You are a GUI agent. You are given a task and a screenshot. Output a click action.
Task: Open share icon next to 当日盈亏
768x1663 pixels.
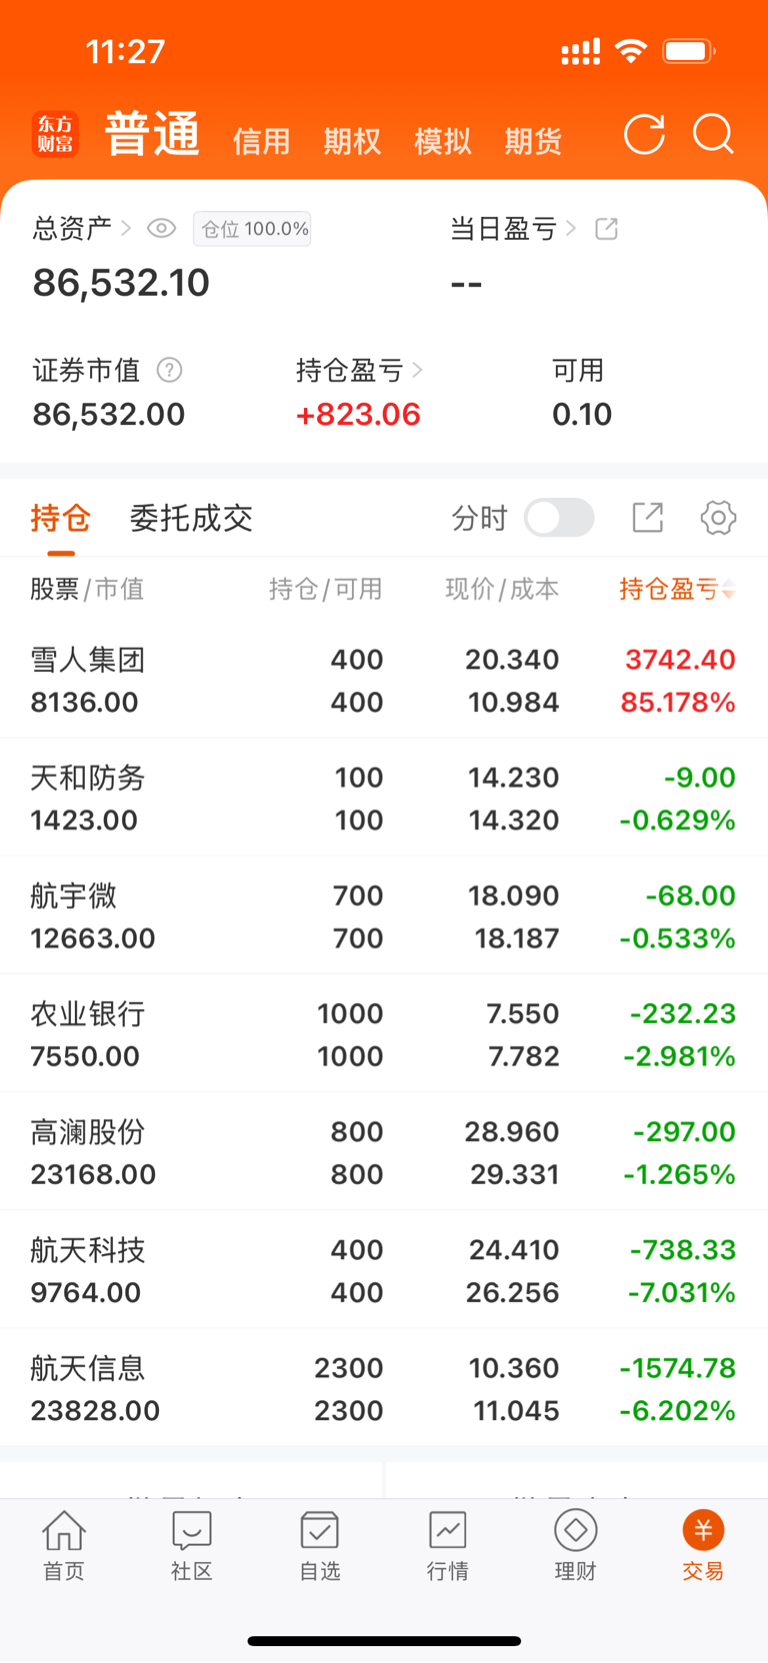(606, 229)
